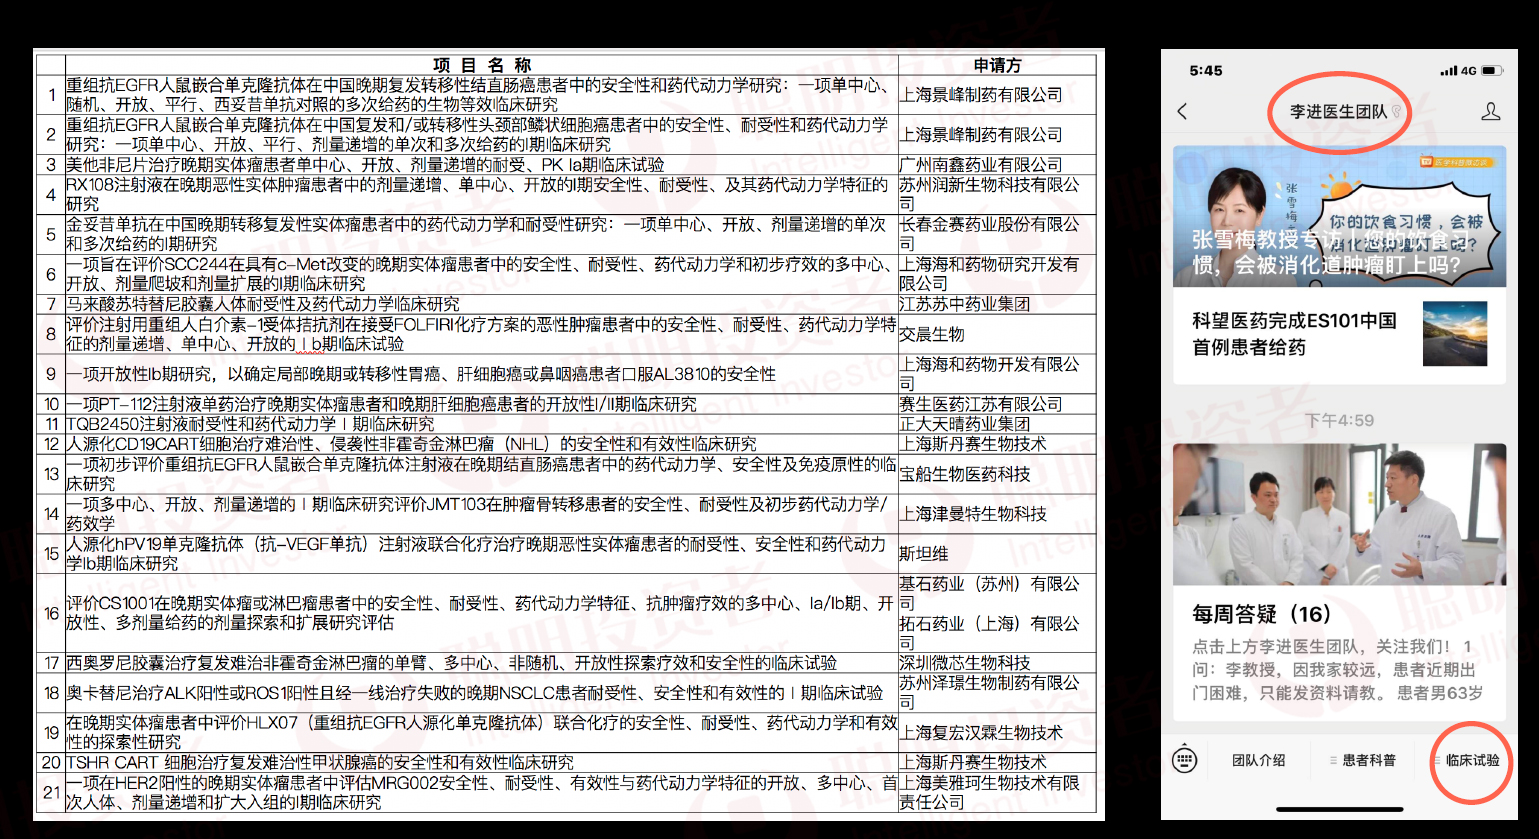Select the 苏州泽璟生物制药有限公司 cell
This screenshot has height=839, width=1539.
[997, 693]
